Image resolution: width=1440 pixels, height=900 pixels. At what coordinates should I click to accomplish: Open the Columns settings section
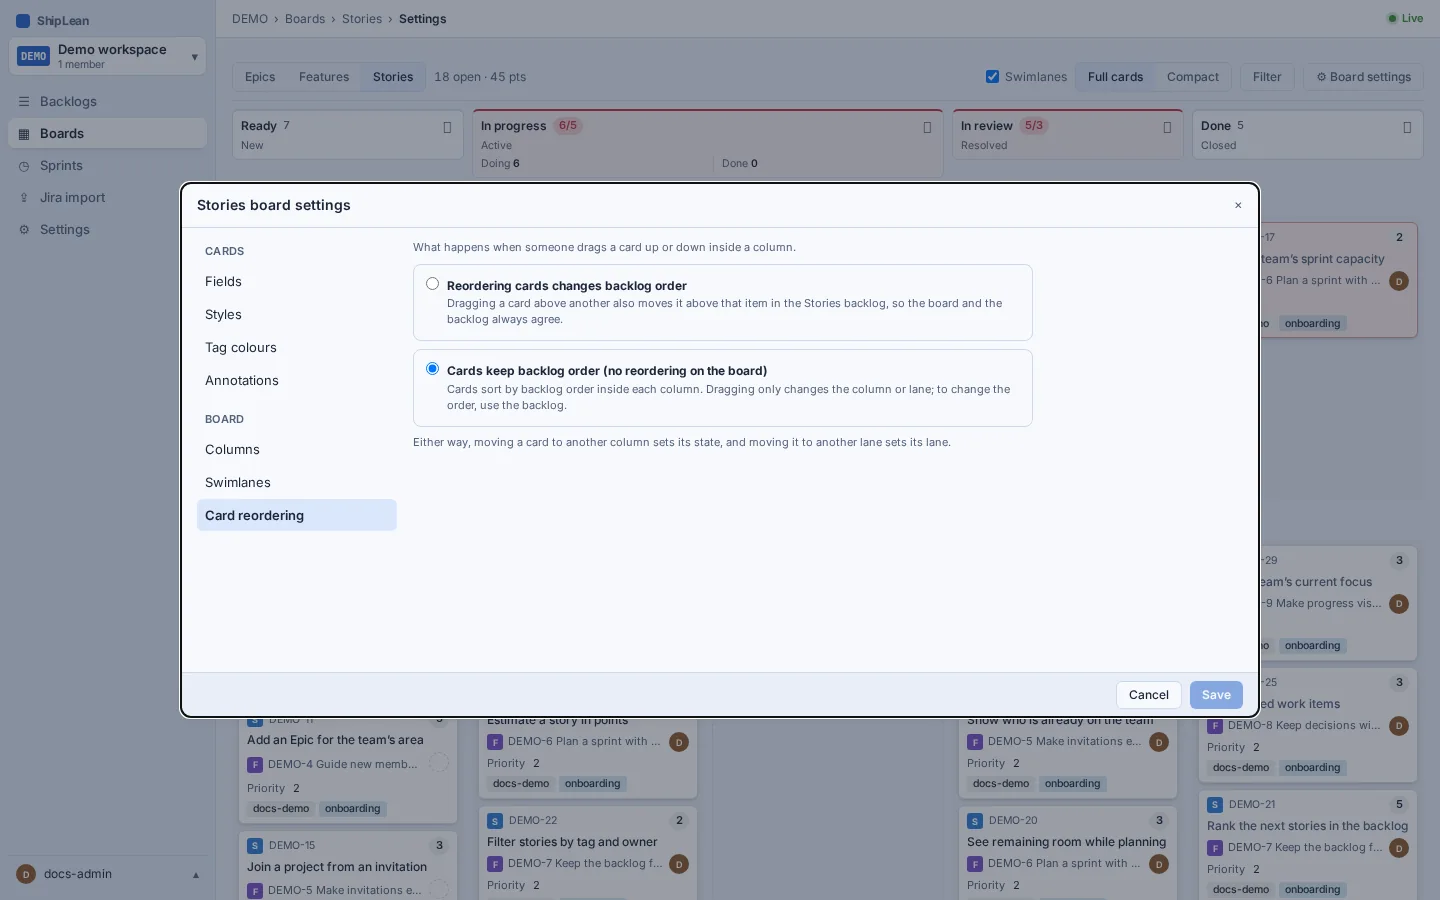(x=296, y=450)
